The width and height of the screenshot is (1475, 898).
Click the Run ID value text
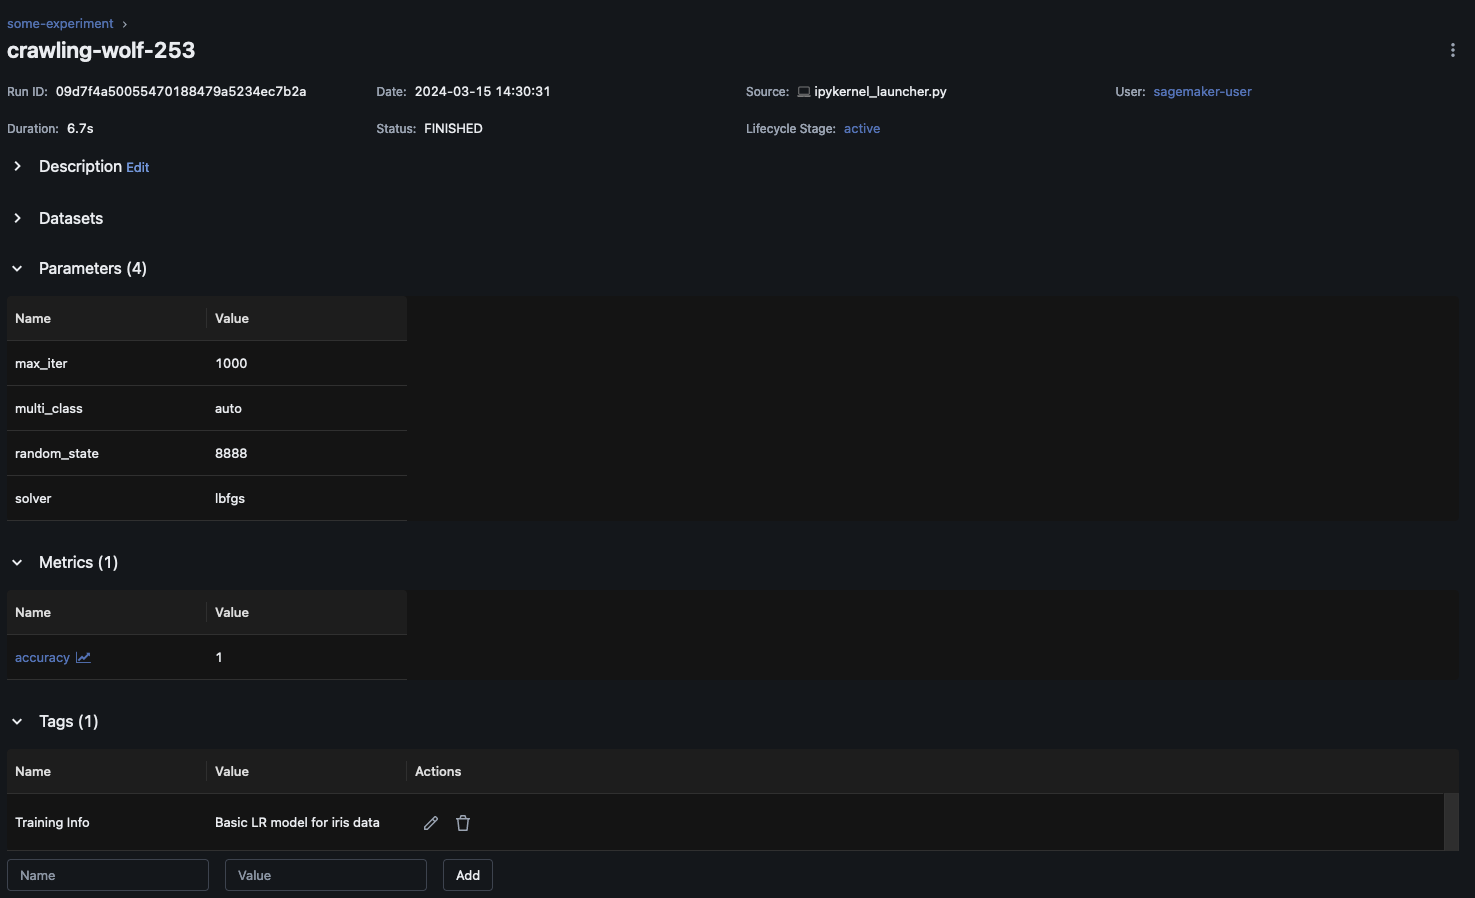pyautogui.click(x=181, y=92)
